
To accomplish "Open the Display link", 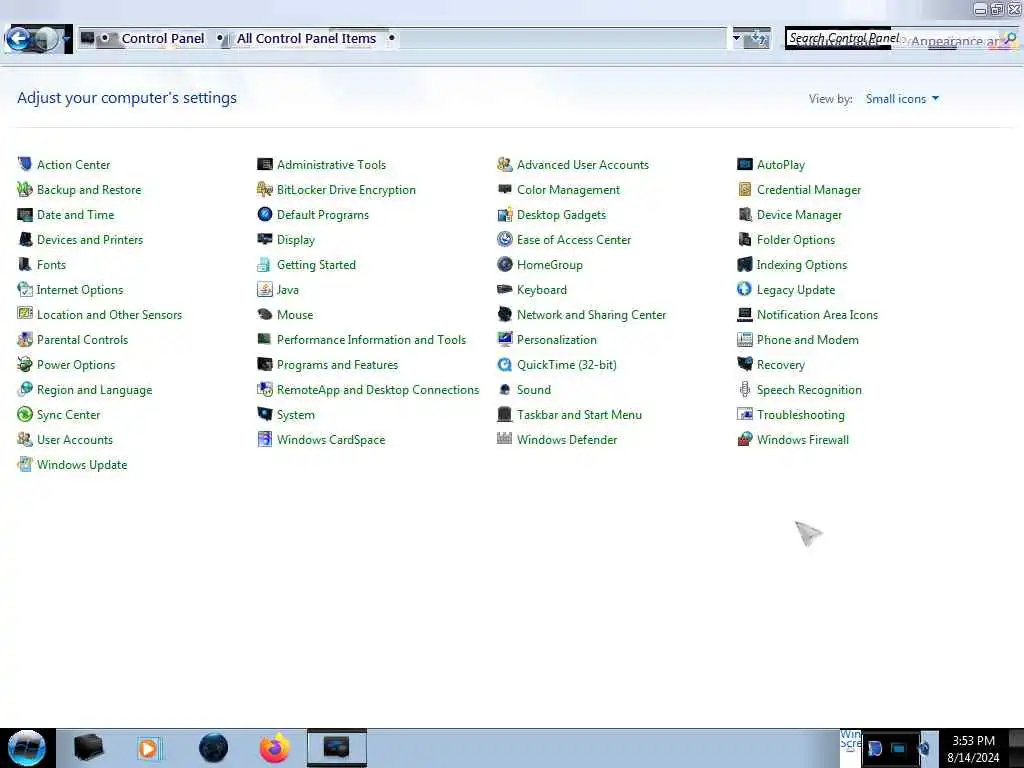I will pos(295,240).
